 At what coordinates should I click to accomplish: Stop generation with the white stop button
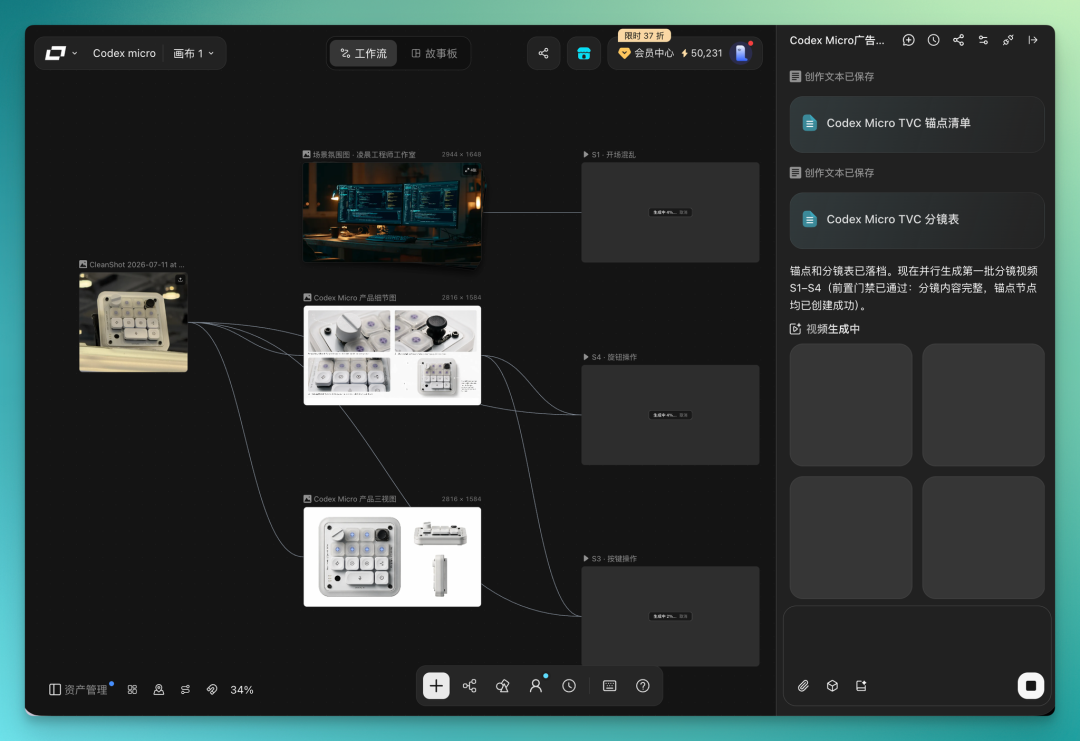(1030, 686)
